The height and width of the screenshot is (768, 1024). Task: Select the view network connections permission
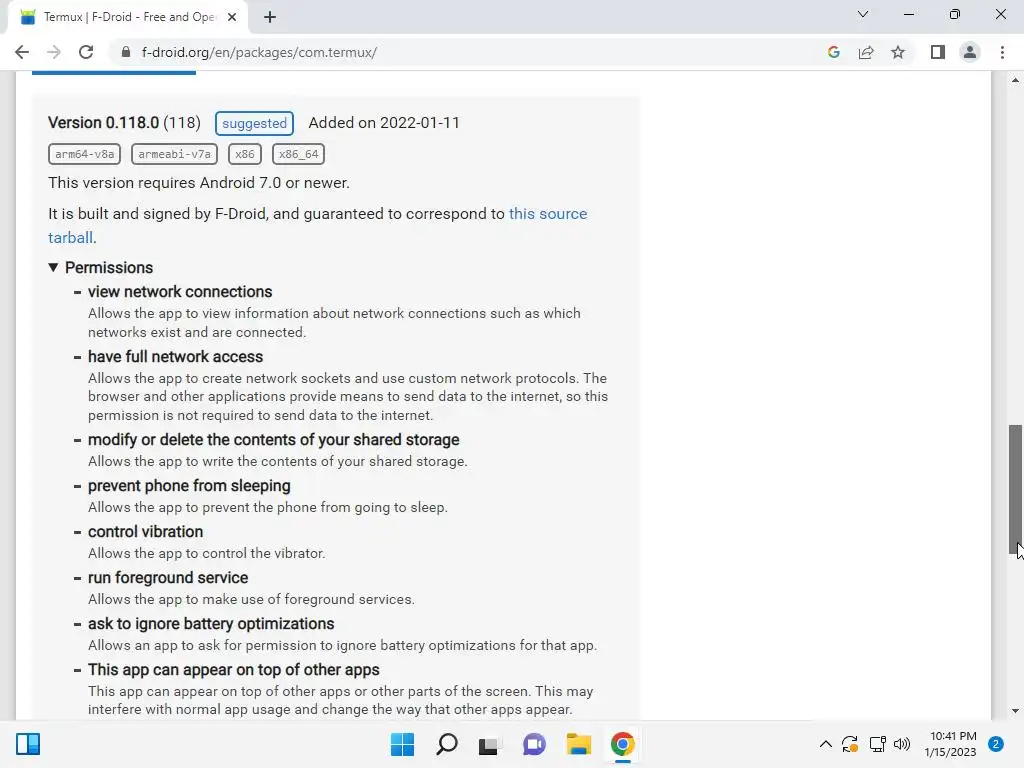click(180, 291)
